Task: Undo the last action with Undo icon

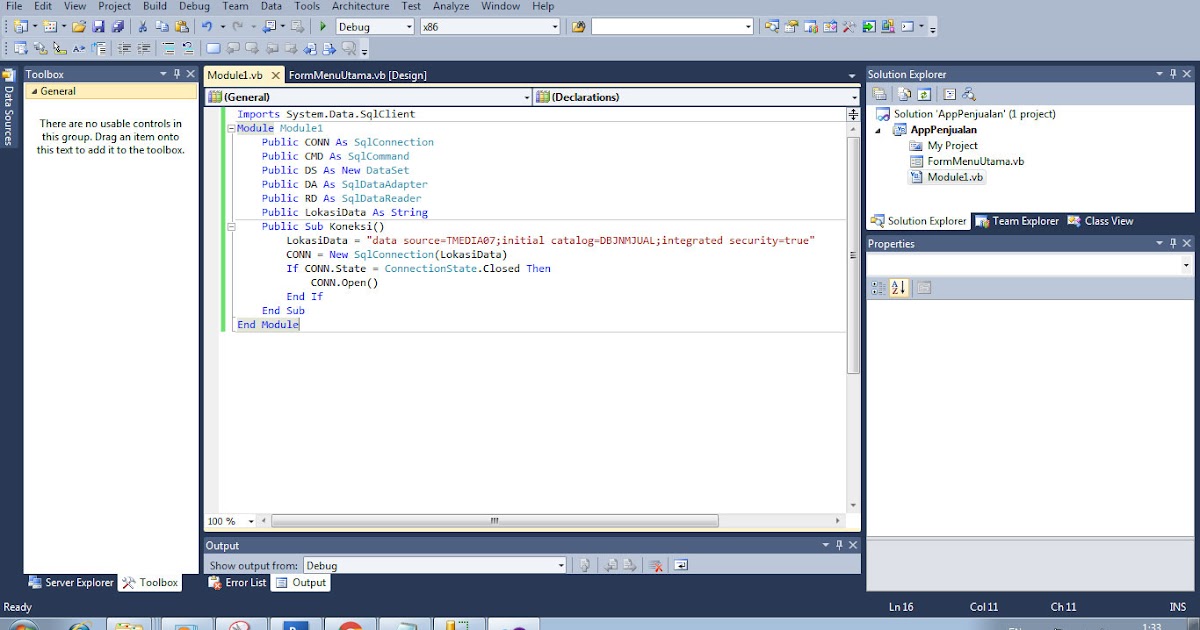Action: click(207, 27)
